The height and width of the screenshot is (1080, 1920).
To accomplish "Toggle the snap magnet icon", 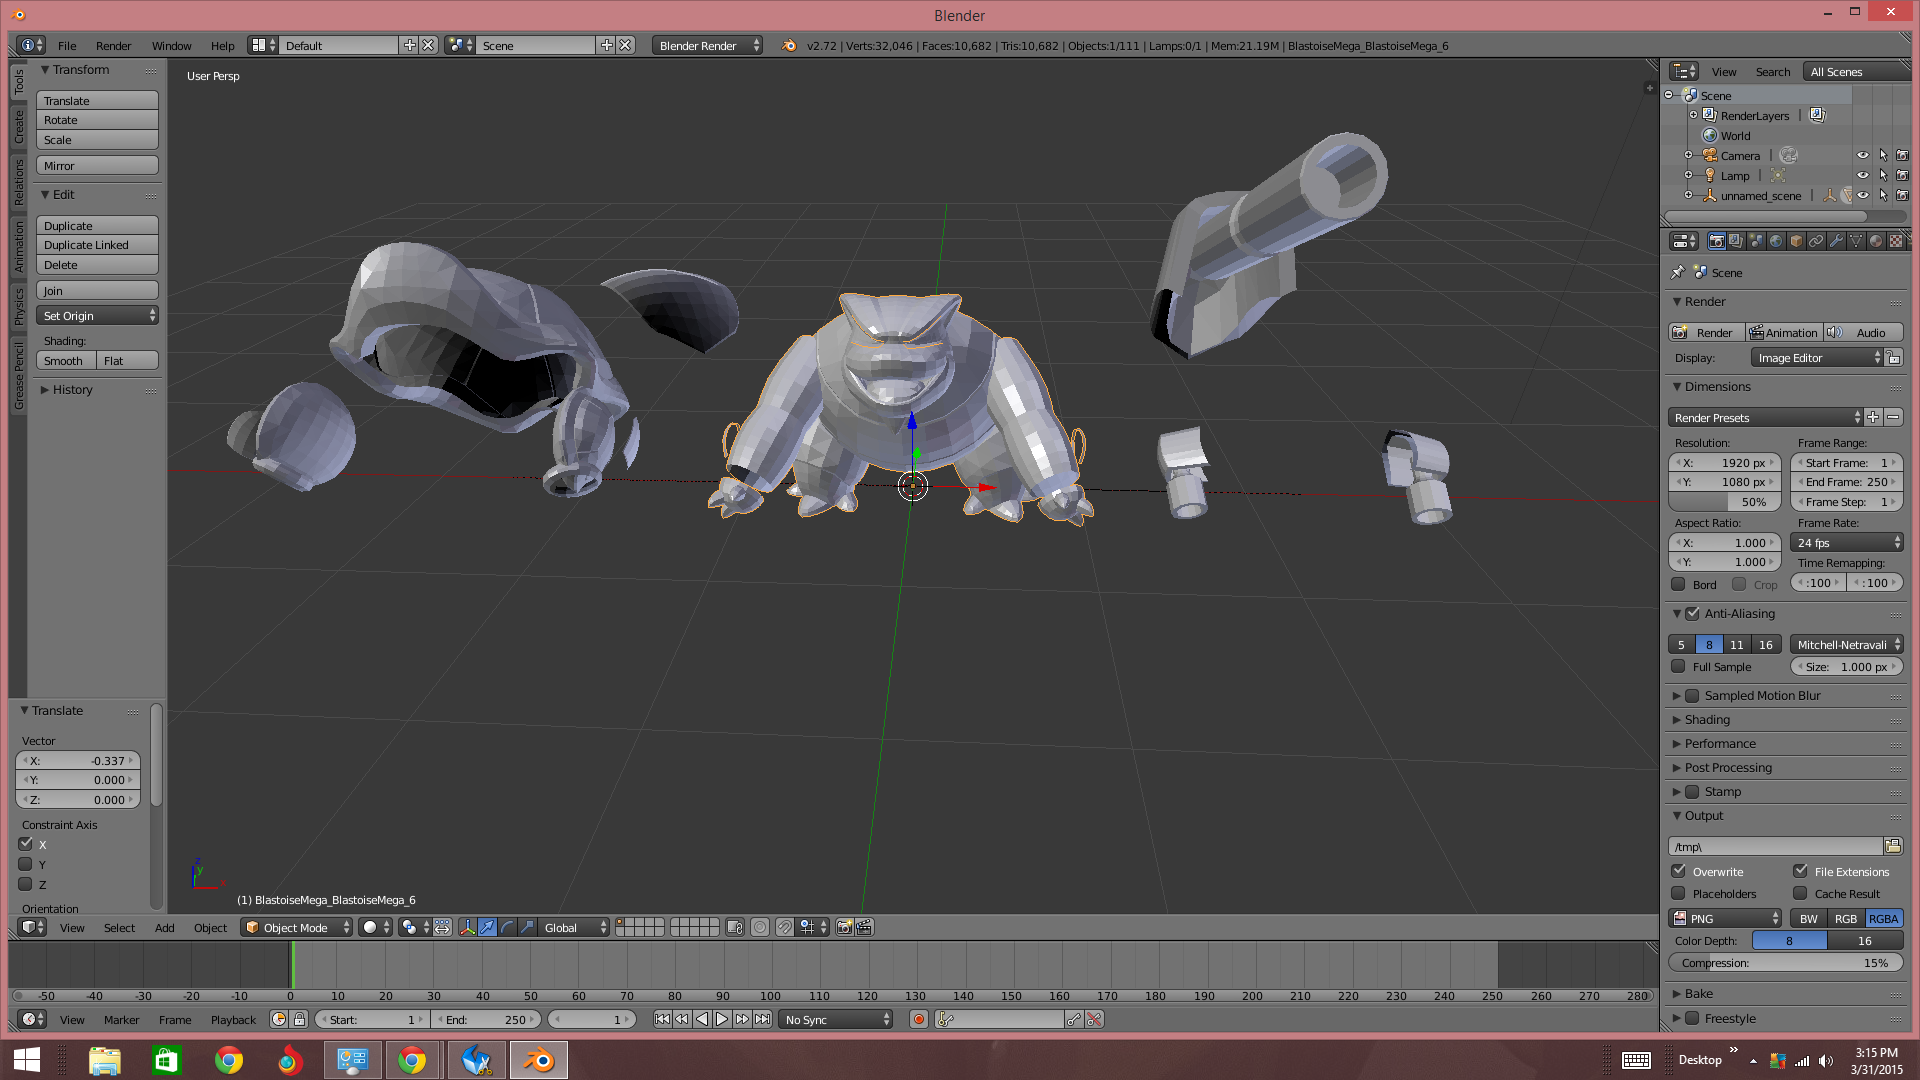I will pyautogui.click(x=785, y=927).
